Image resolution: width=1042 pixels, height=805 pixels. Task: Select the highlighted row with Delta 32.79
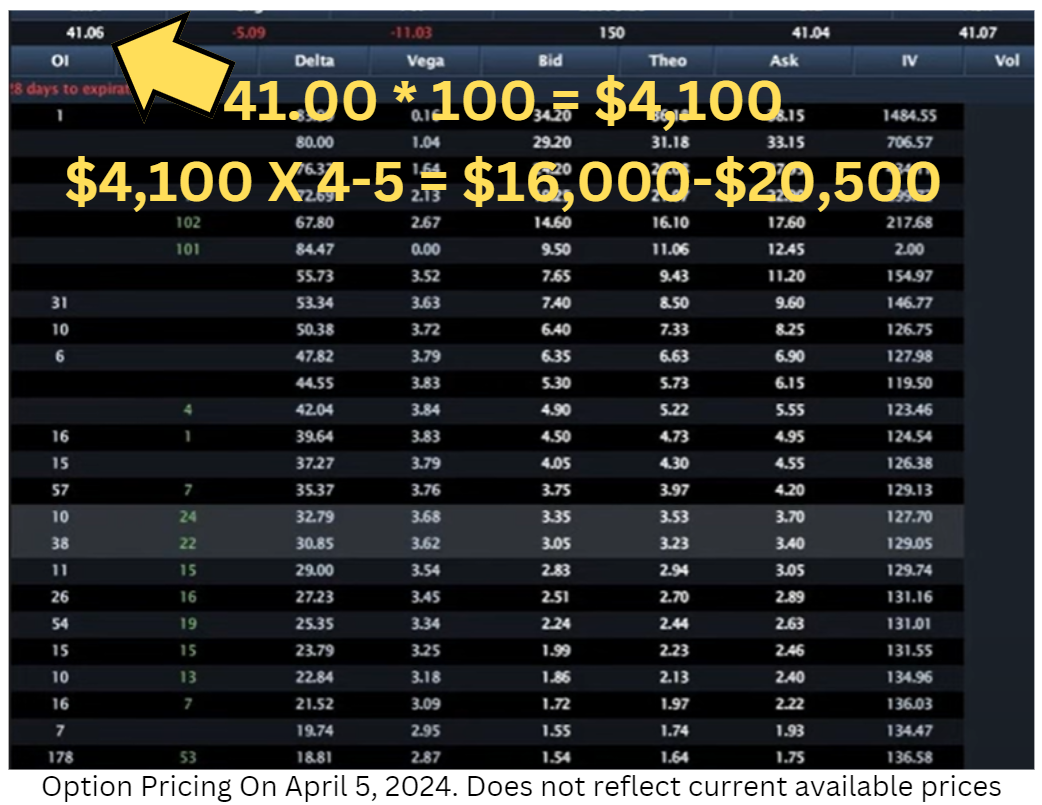313,517
